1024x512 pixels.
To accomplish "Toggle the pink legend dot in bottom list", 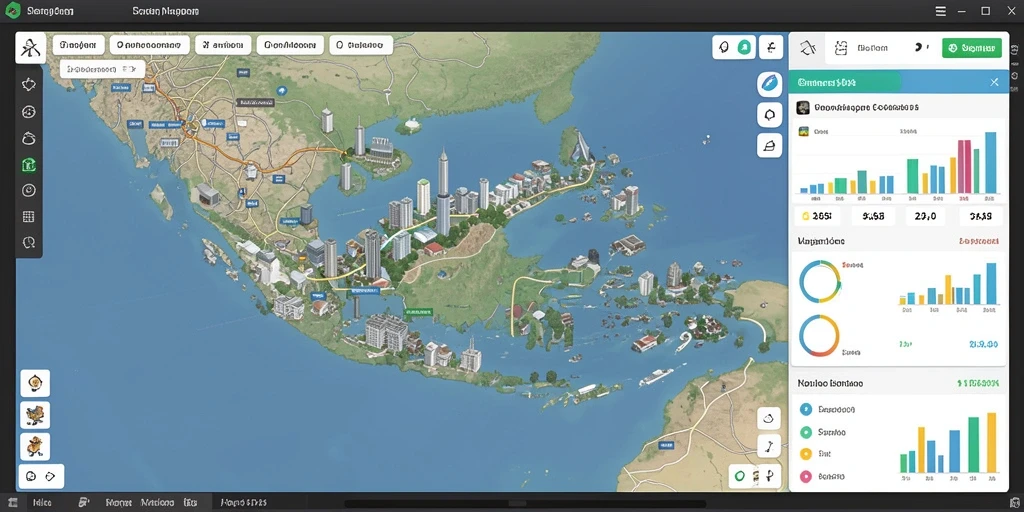I will [x=805, y=476].
